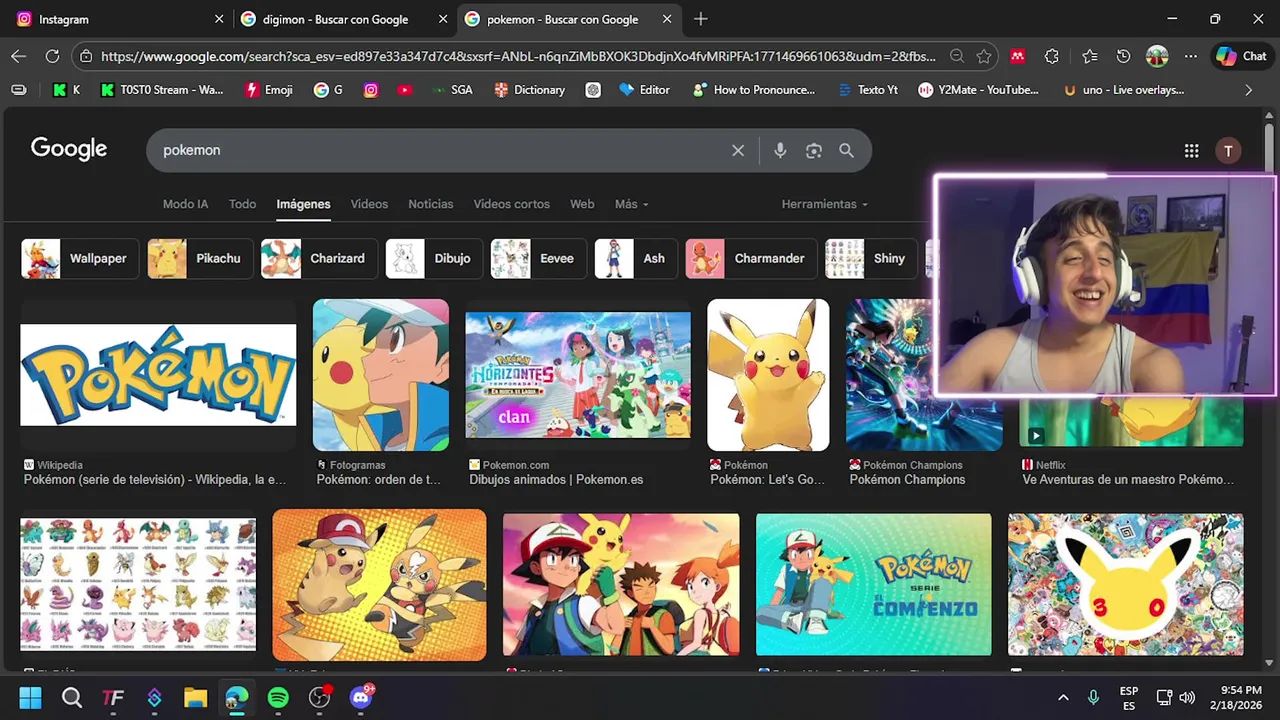Filter by the Charmander chip
The width and height of the screenshot is (1280, 720).
751,258
